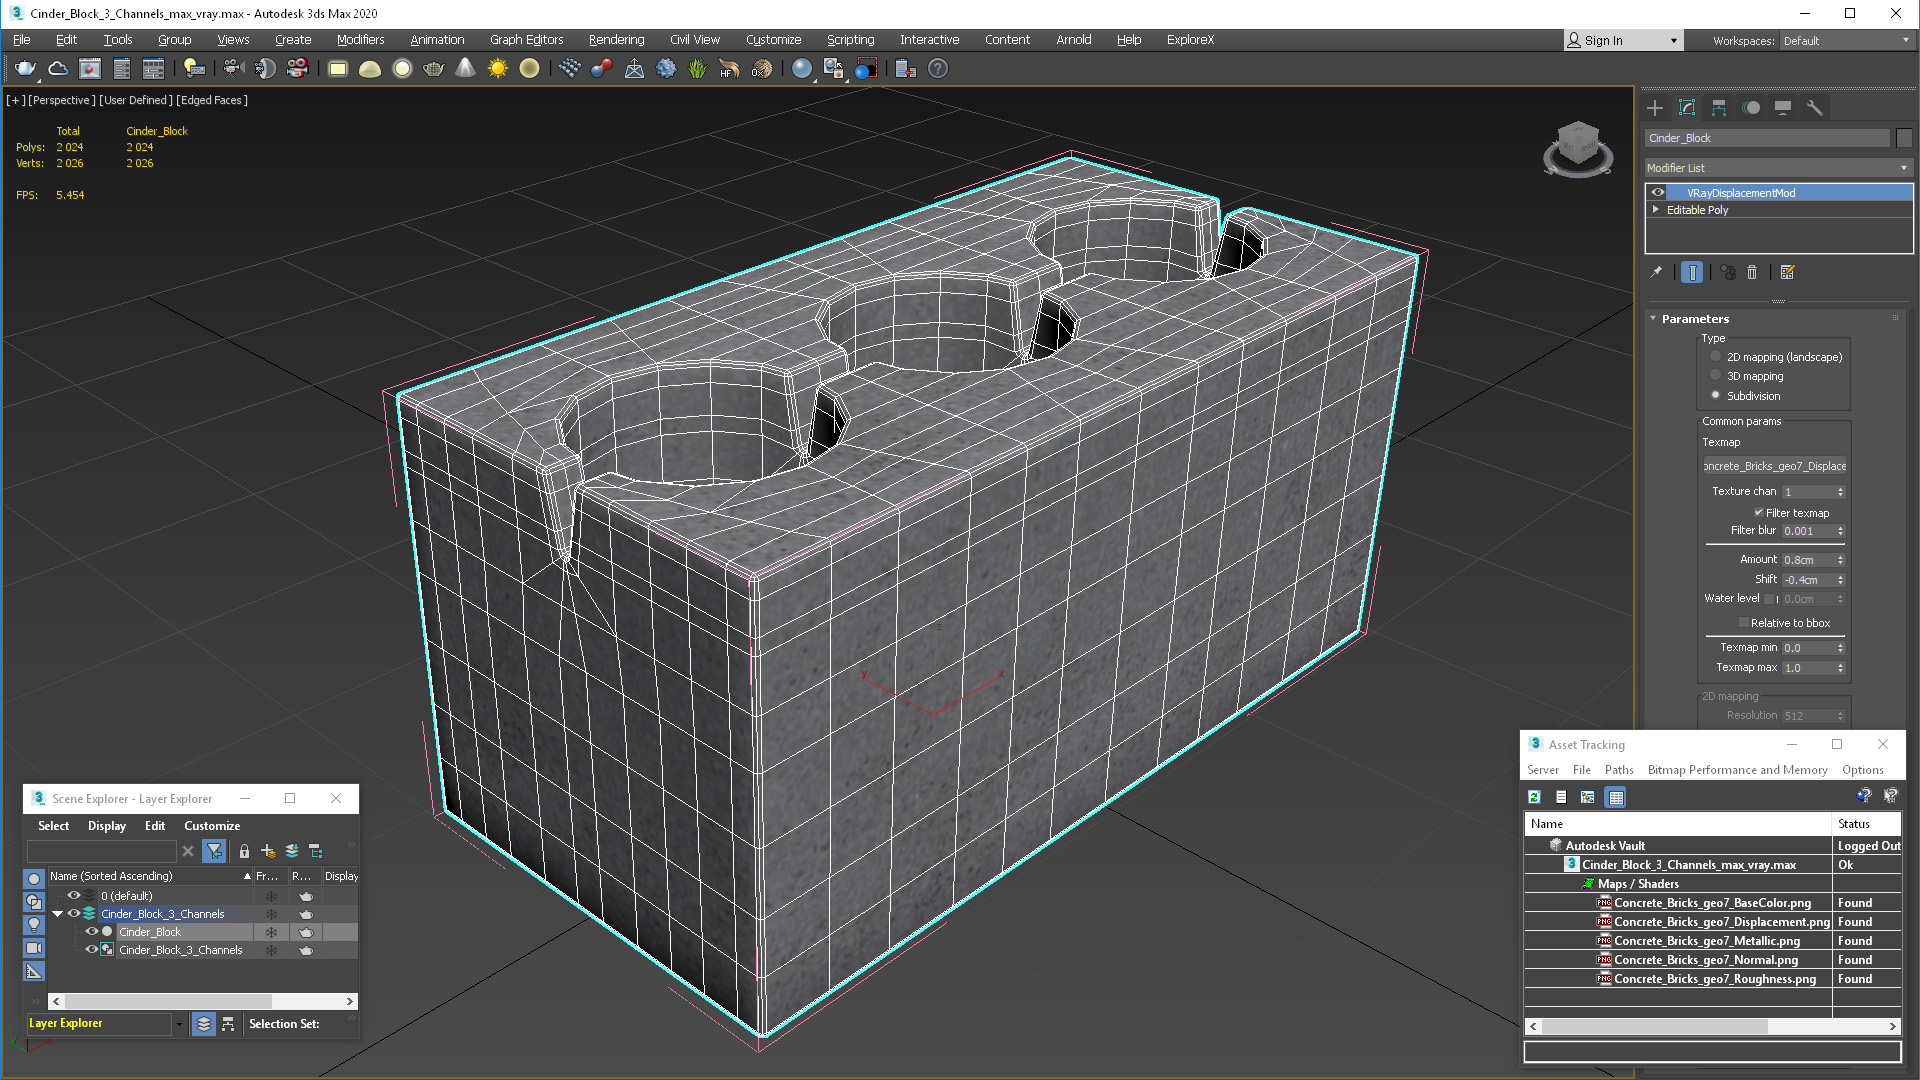The width and height of the screenshot is (1920, 1080).
Task: Toggle the Relative to bbox checkbox
Action: click(x=1743, y=622)
